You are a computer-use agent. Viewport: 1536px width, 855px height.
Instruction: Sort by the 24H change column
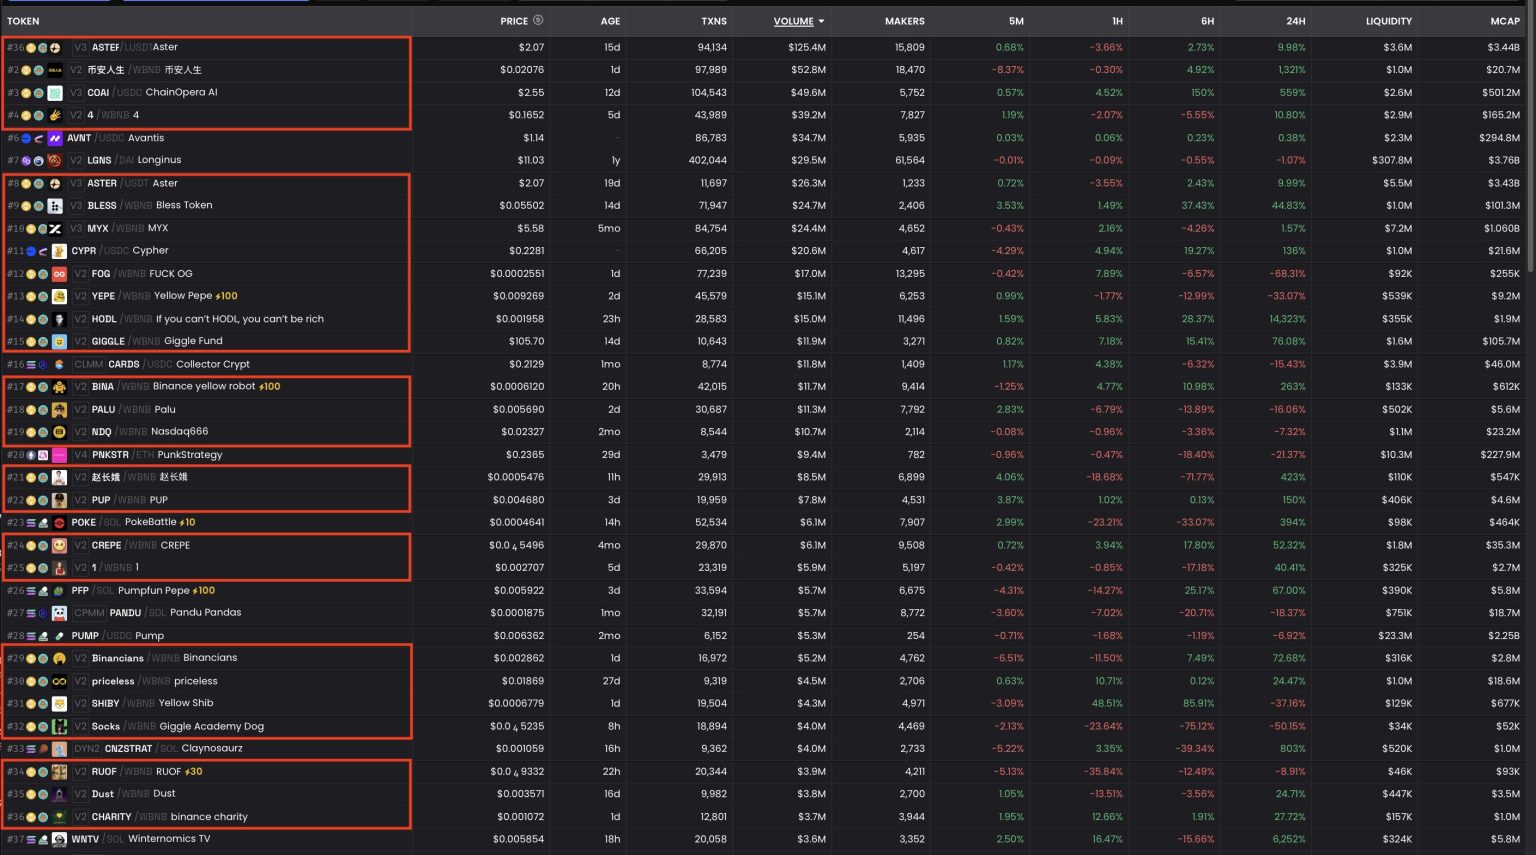(x=1295, y=21)
